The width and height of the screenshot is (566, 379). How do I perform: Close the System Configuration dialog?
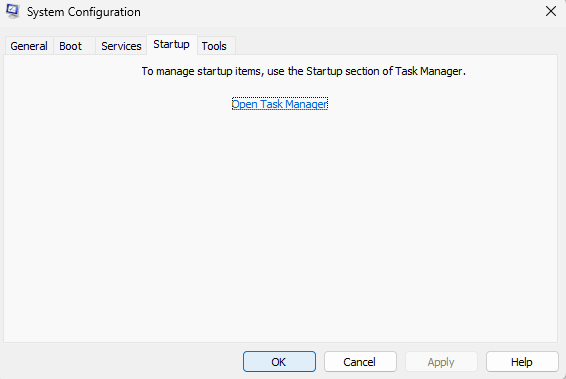(550, 11)
